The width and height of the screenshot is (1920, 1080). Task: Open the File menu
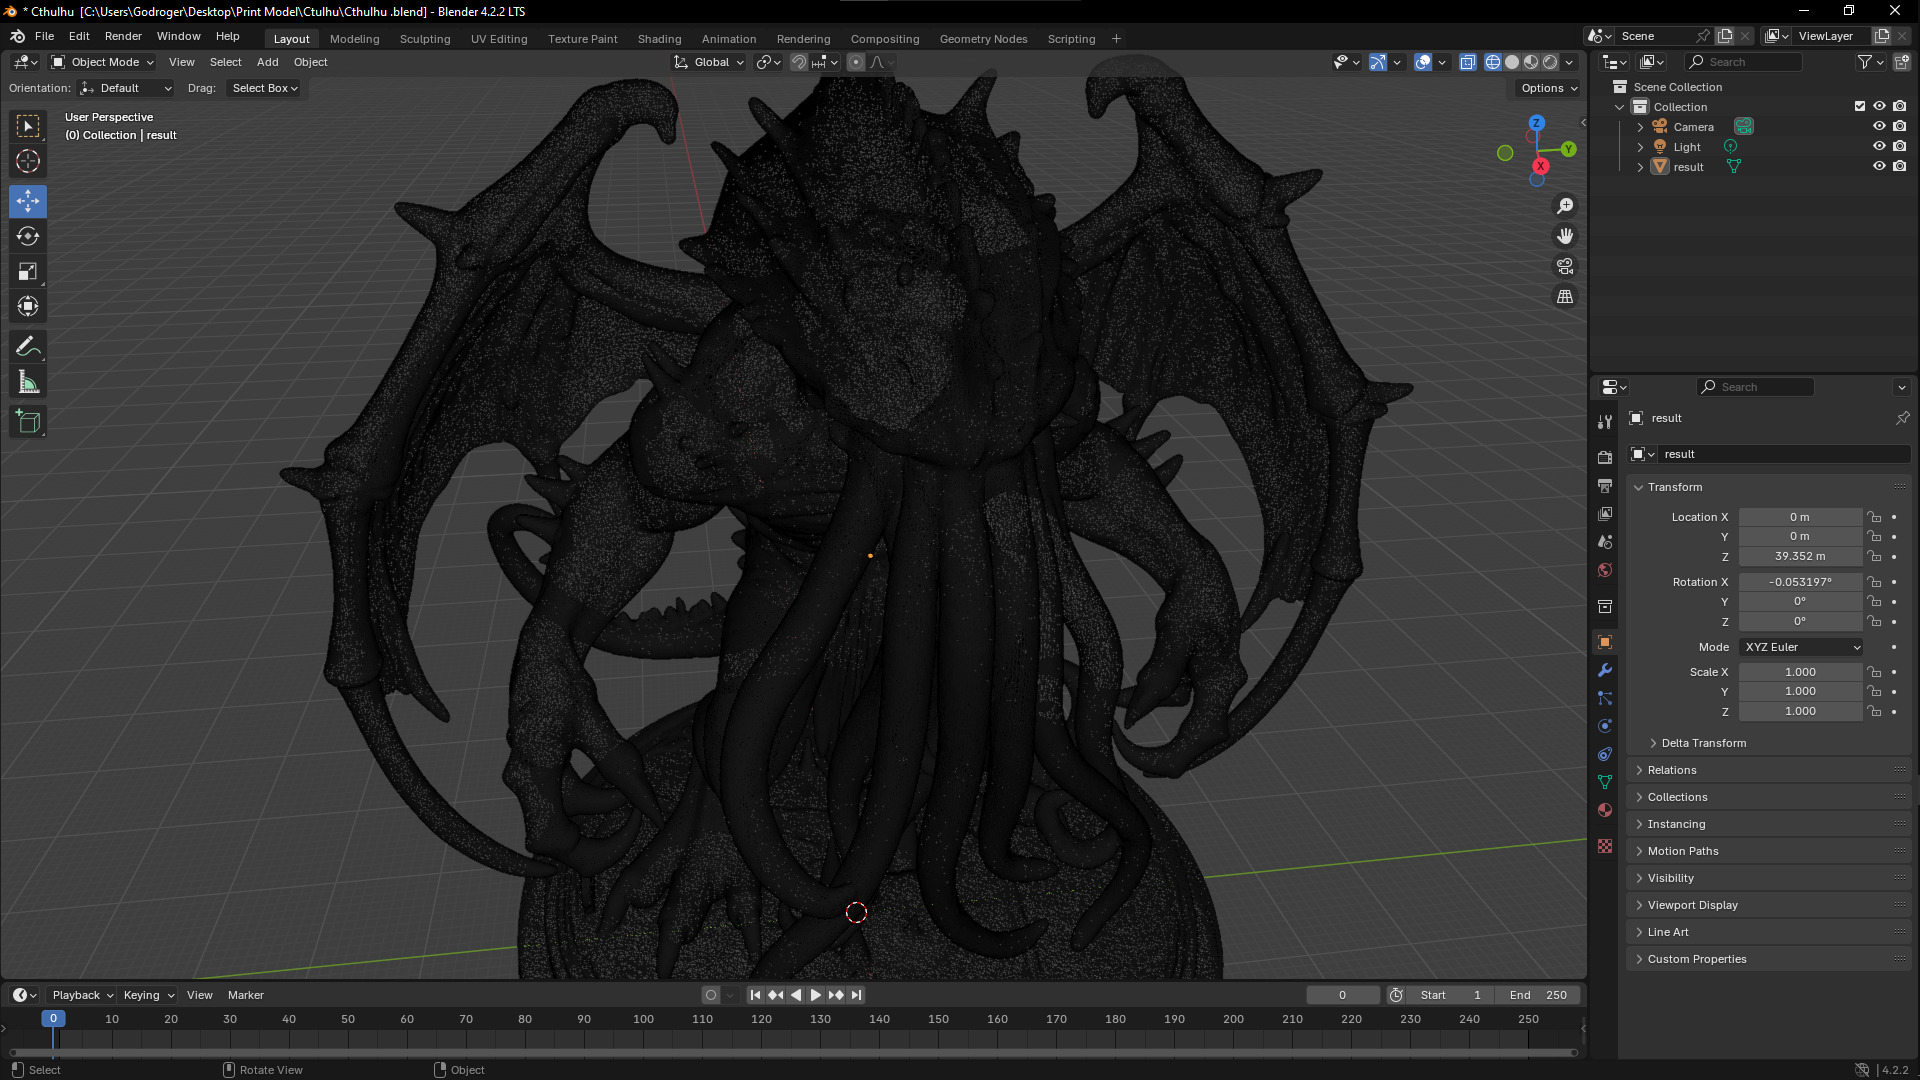(x=44, y=36)
